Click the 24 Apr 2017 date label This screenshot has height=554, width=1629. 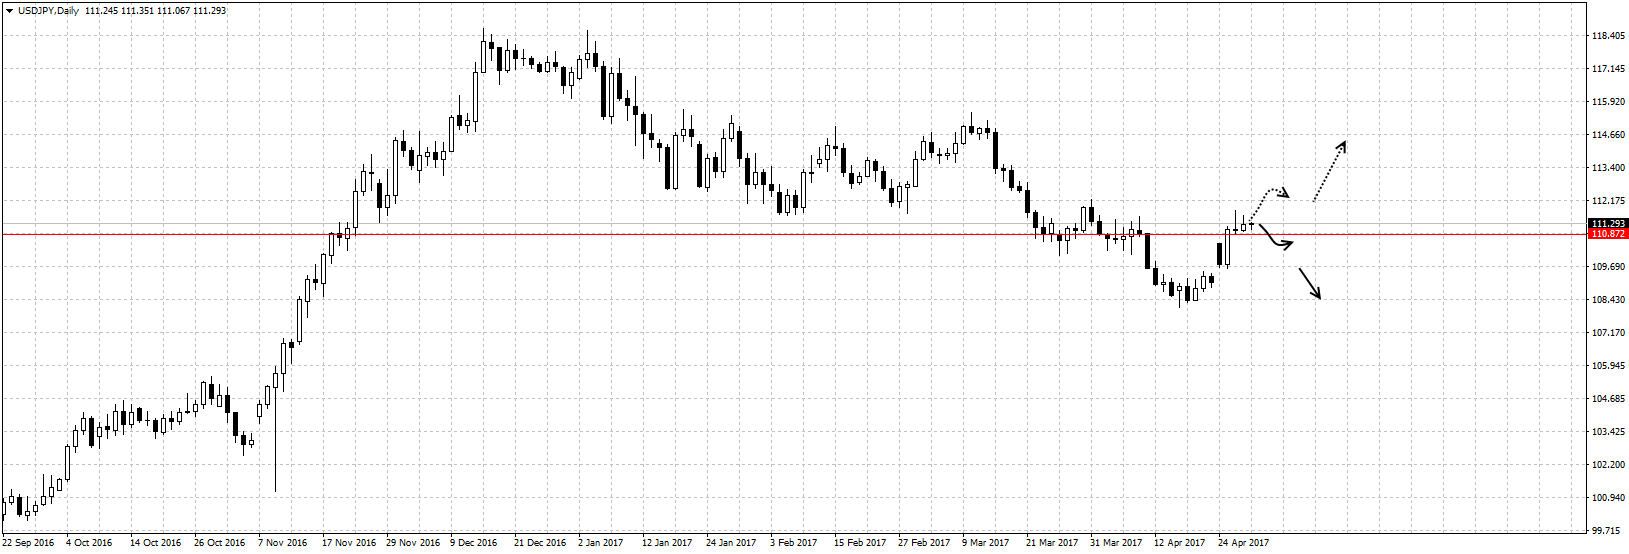pyautogui.click(x=1243, y=543)
